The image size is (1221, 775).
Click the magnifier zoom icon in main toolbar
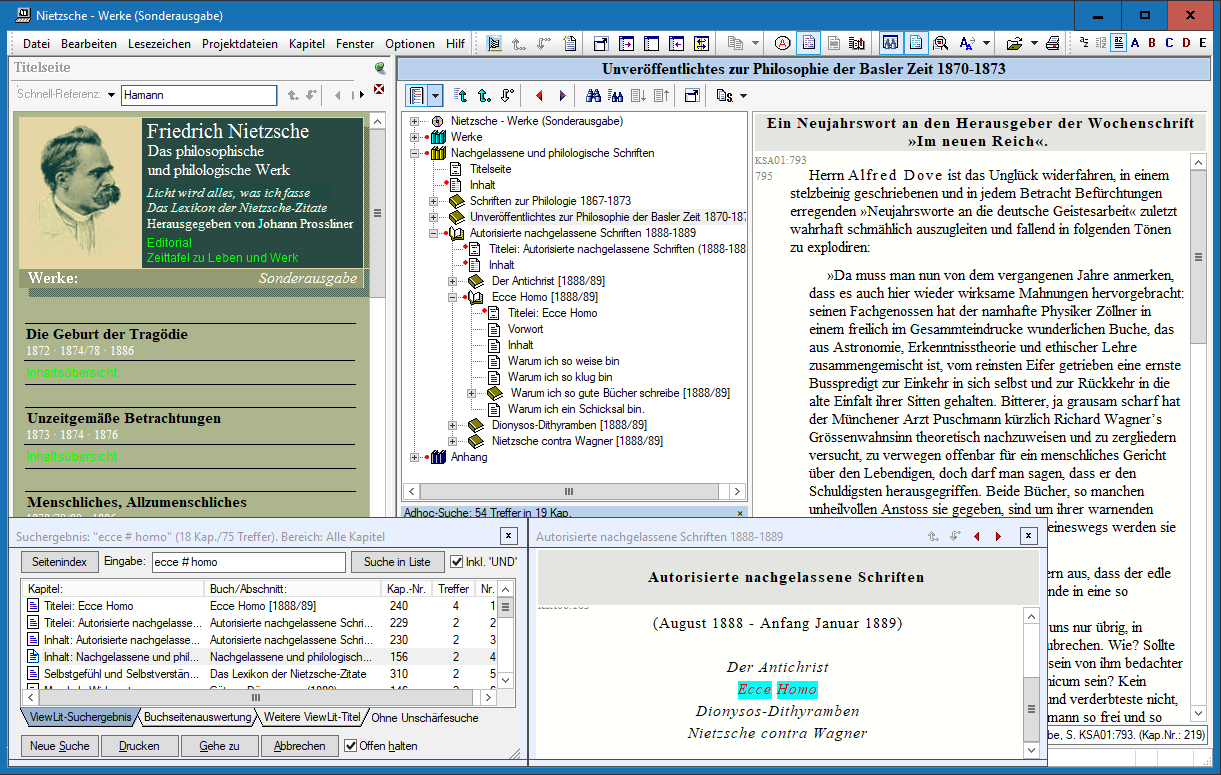click(940, 43)
